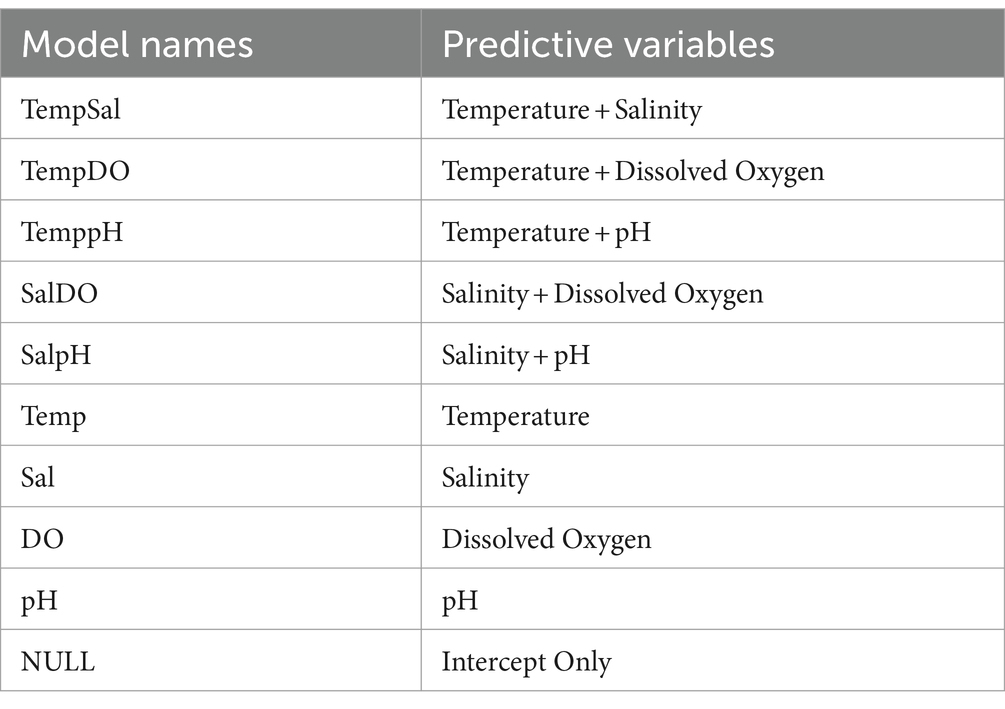
Task: Click the Salinity + Dissolved Oxygen cell
Action: [x=713, y=292]
